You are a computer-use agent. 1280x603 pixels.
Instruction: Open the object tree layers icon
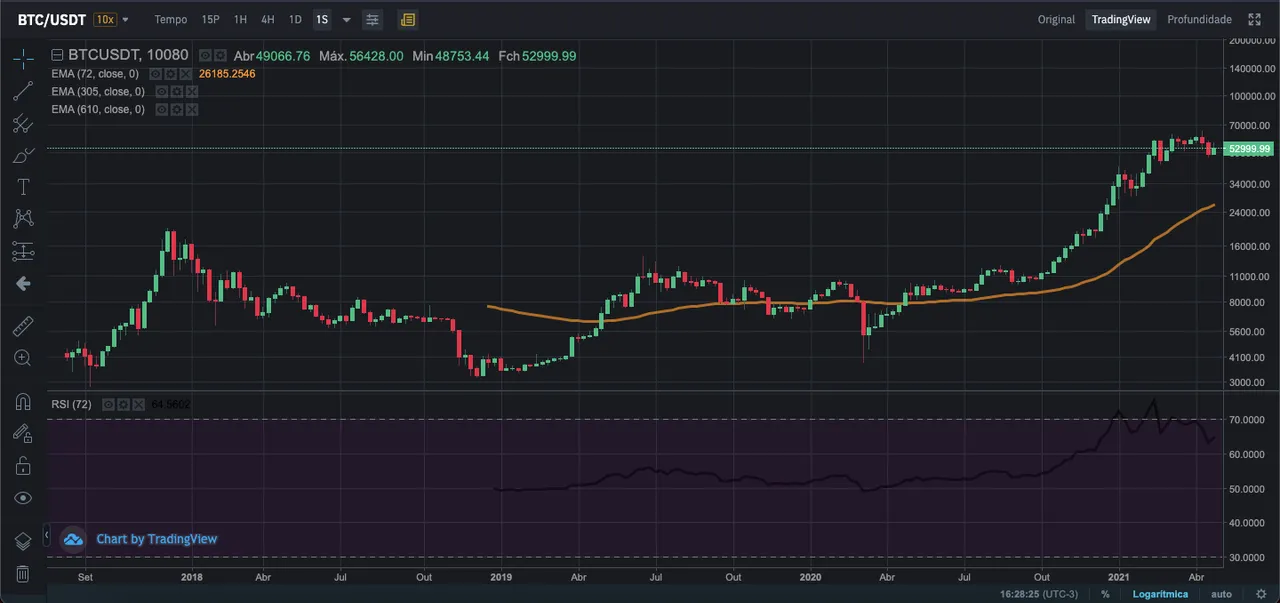click(23, 541)
